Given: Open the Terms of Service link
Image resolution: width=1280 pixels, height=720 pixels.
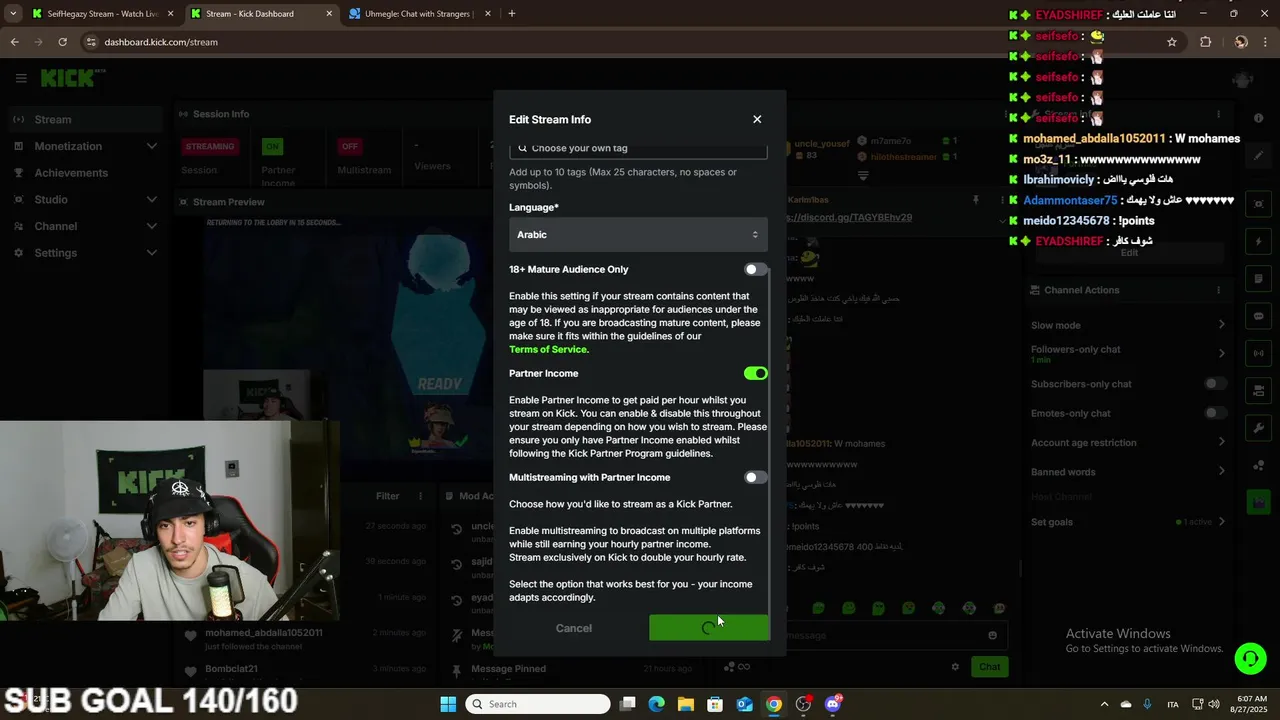Looking at the screenshot, I should pos(549,350).
